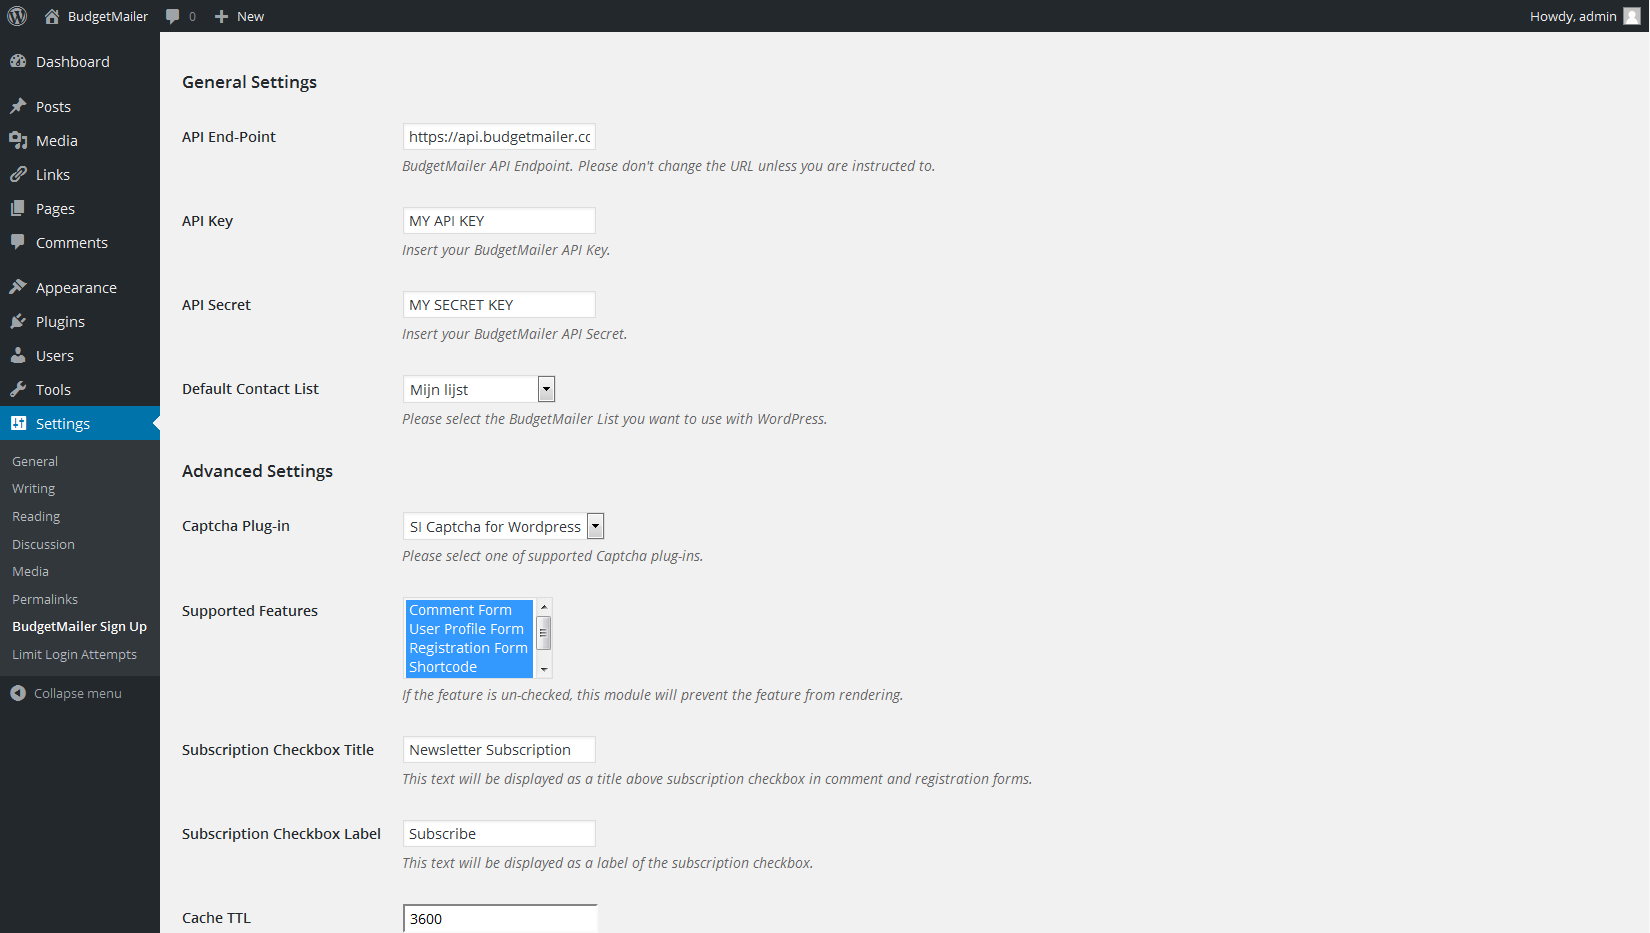Viewport: 1650px width, 933px height.
Task: Click the Supported Features list scroll-down arrow
Action: point(544,669)
